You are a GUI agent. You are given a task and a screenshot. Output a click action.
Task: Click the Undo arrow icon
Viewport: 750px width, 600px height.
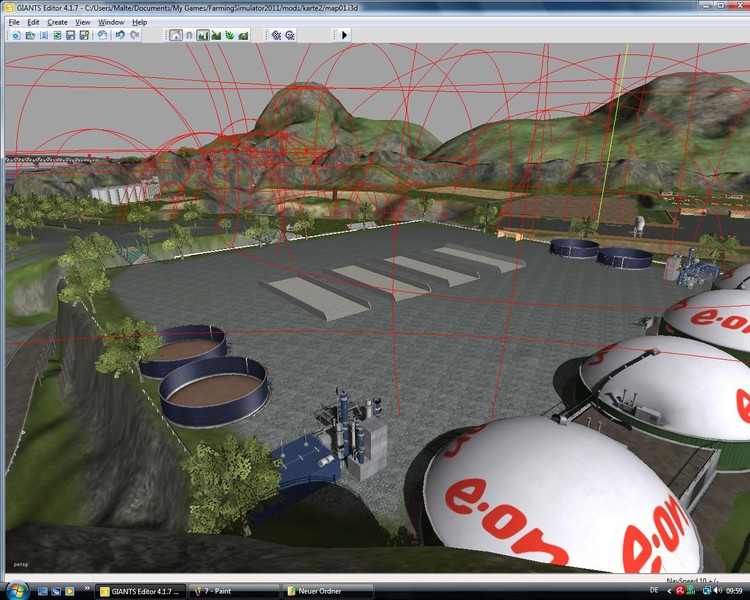point(120,35)
